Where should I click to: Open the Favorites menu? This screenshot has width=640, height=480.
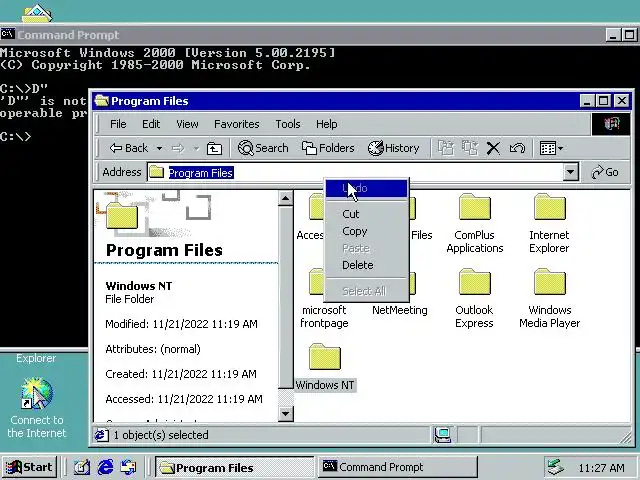(x=237, y=124)
